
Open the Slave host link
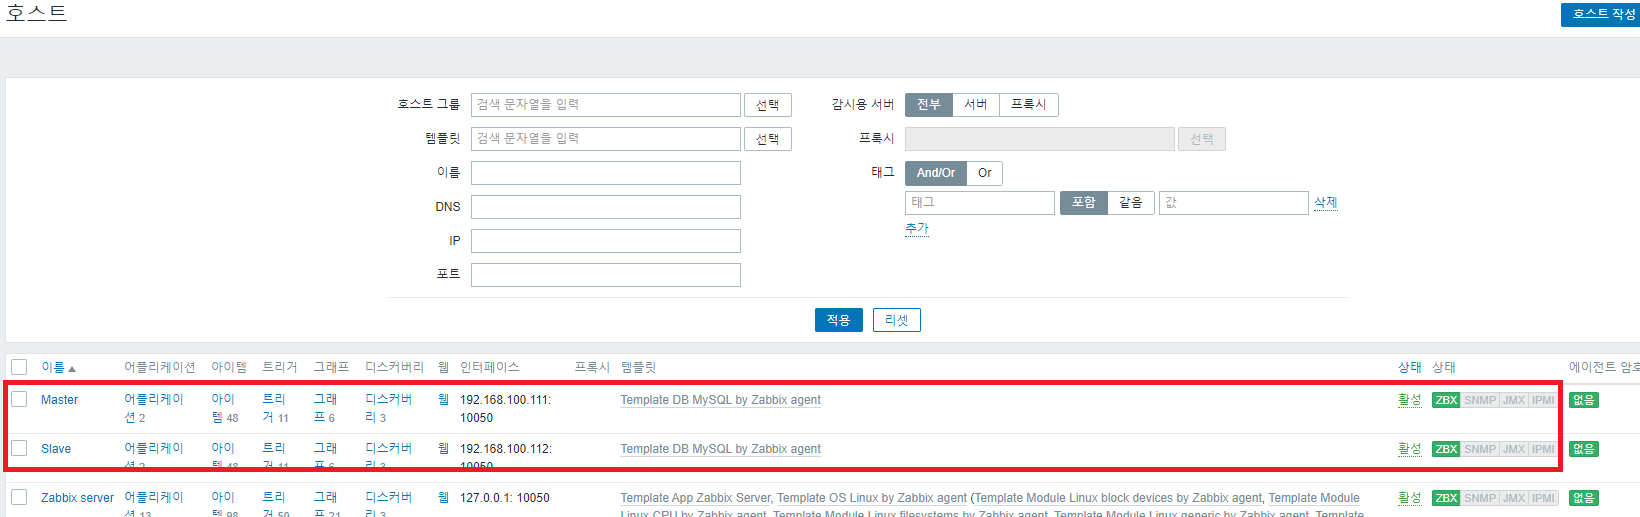56,449
